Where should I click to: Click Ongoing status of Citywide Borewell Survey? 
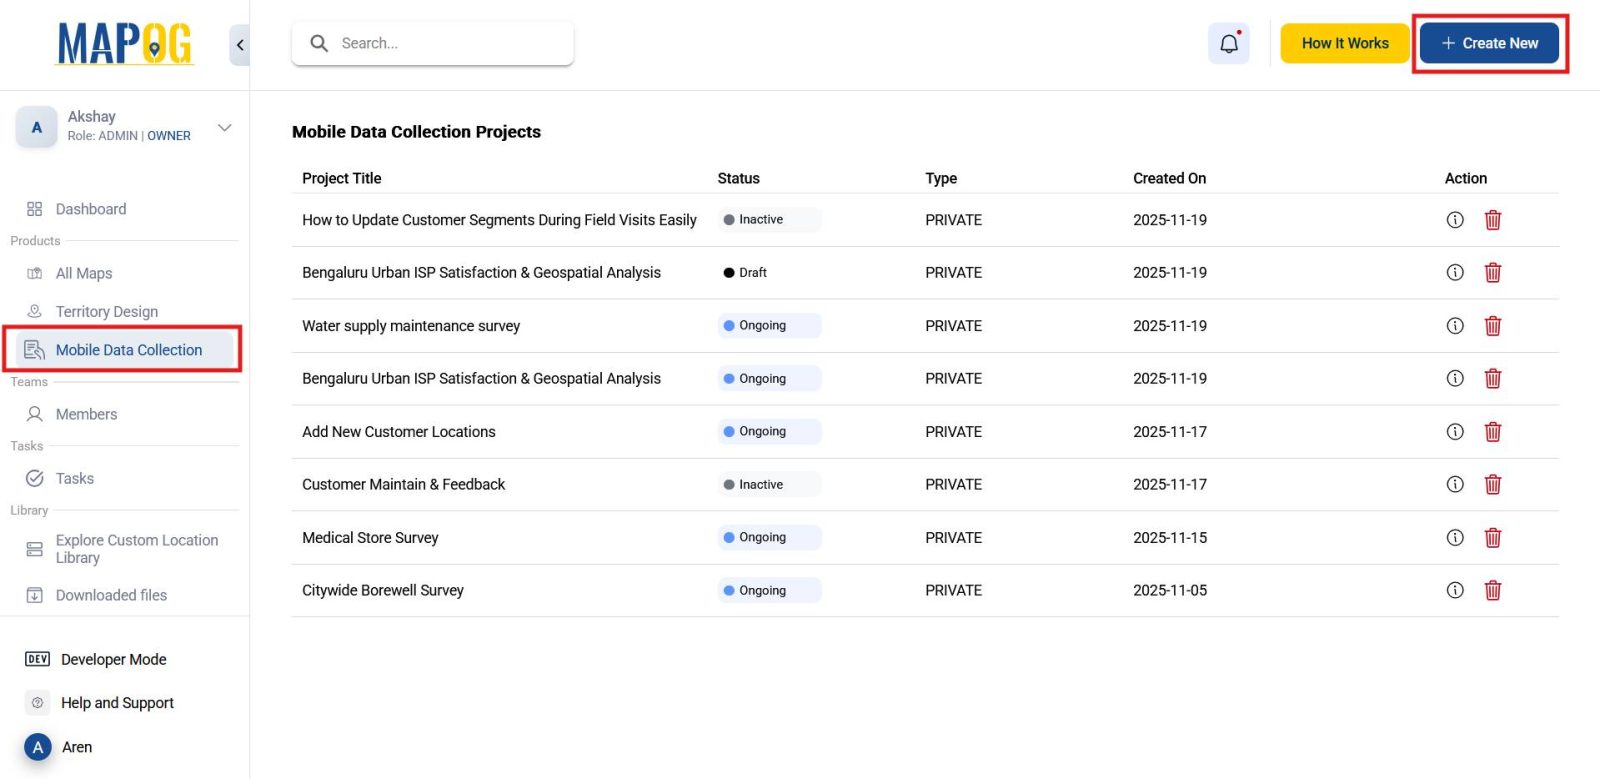[769, 590]
